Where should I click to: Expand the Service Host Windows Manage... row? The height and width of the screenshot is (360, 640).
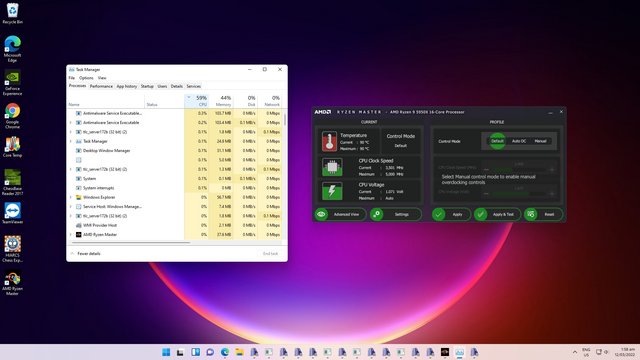click(71, 207)
